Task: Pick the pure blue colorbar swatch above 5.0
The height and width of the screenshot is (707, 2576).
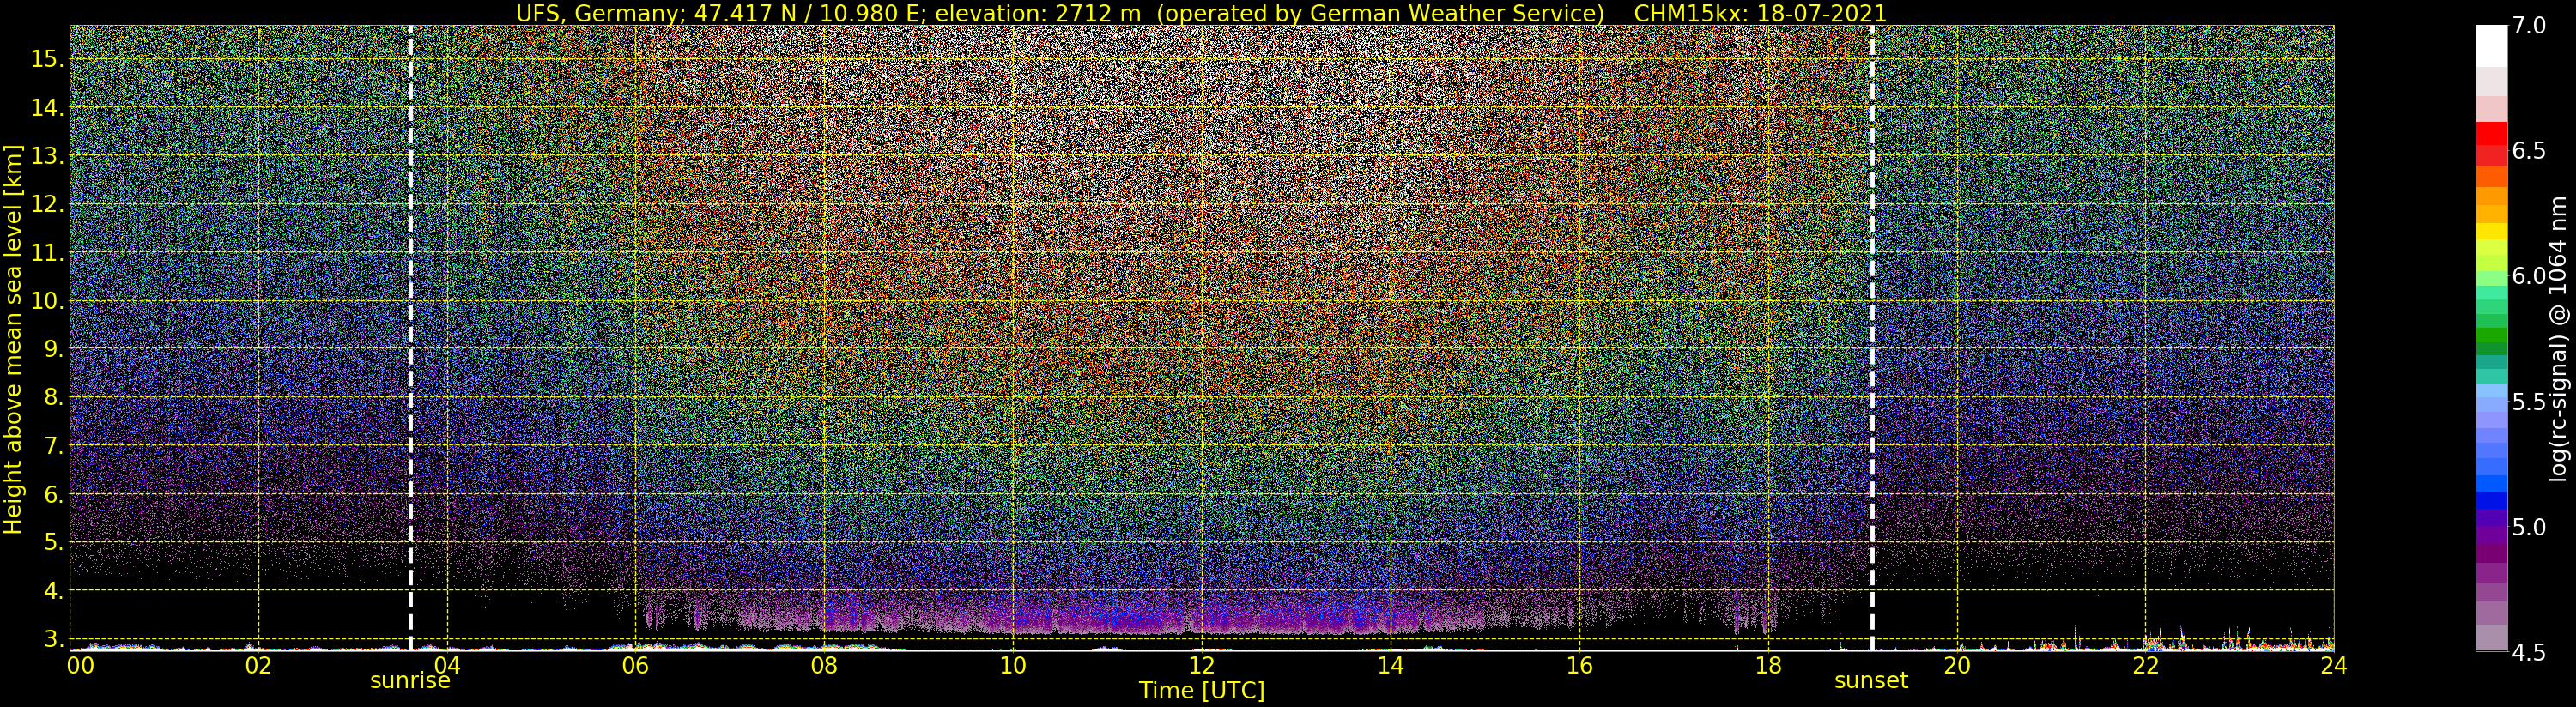Action: point(2491,500)
